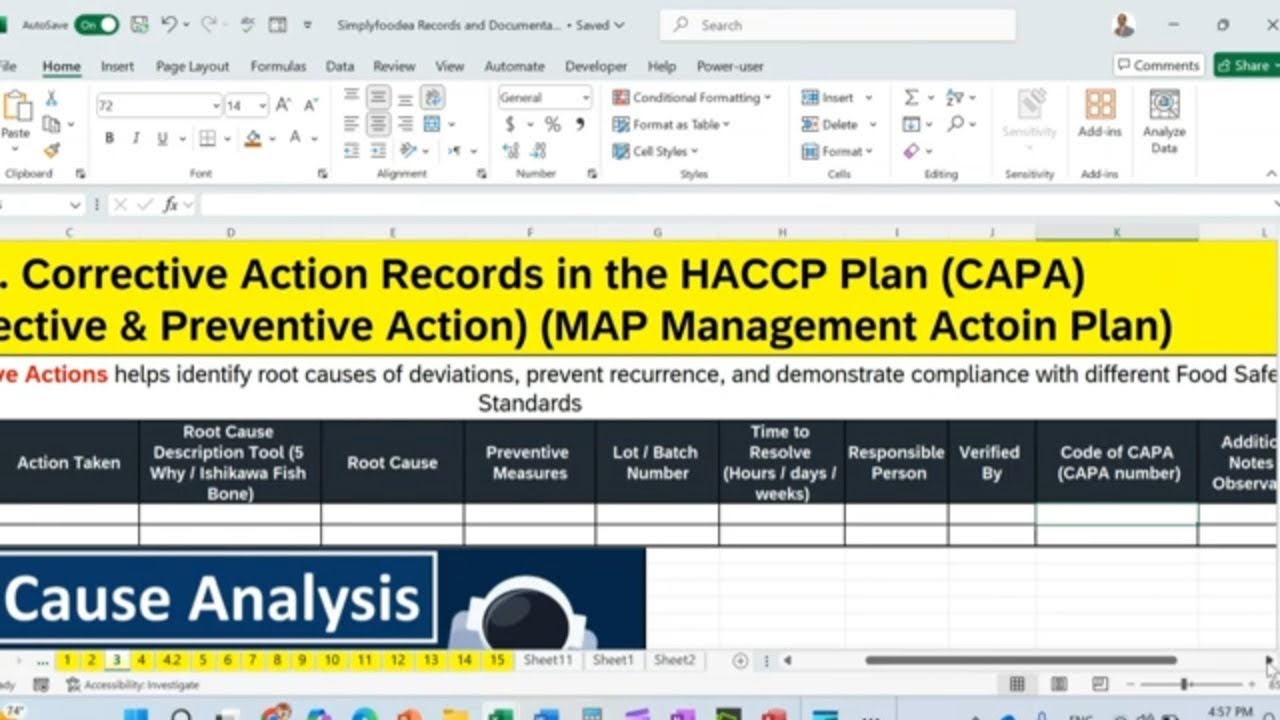Open the Insert ribbon tab

click(117, 66)
